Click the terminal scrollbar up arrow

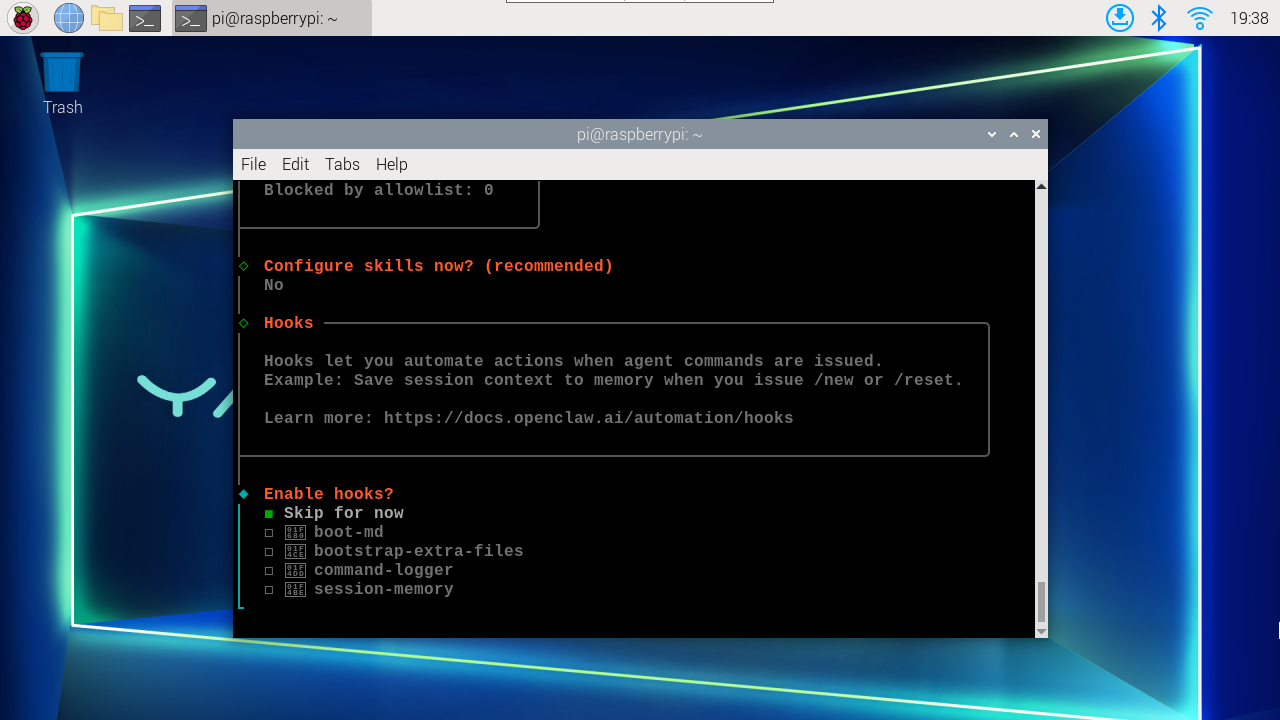[1041, 187]
